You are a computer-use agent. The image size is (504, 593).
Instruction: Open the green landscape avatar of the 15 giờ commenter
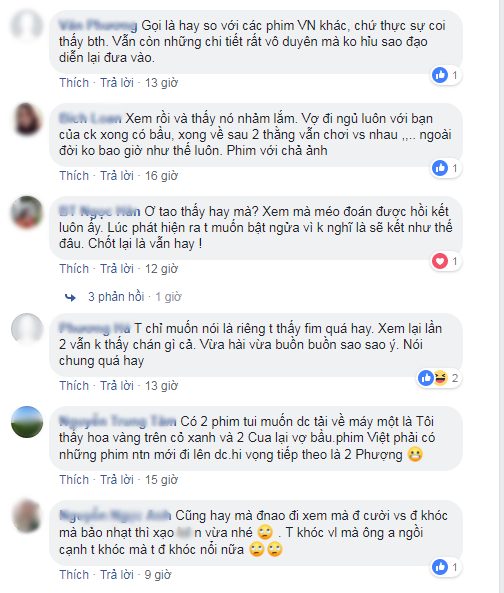(x=26, y=422)
